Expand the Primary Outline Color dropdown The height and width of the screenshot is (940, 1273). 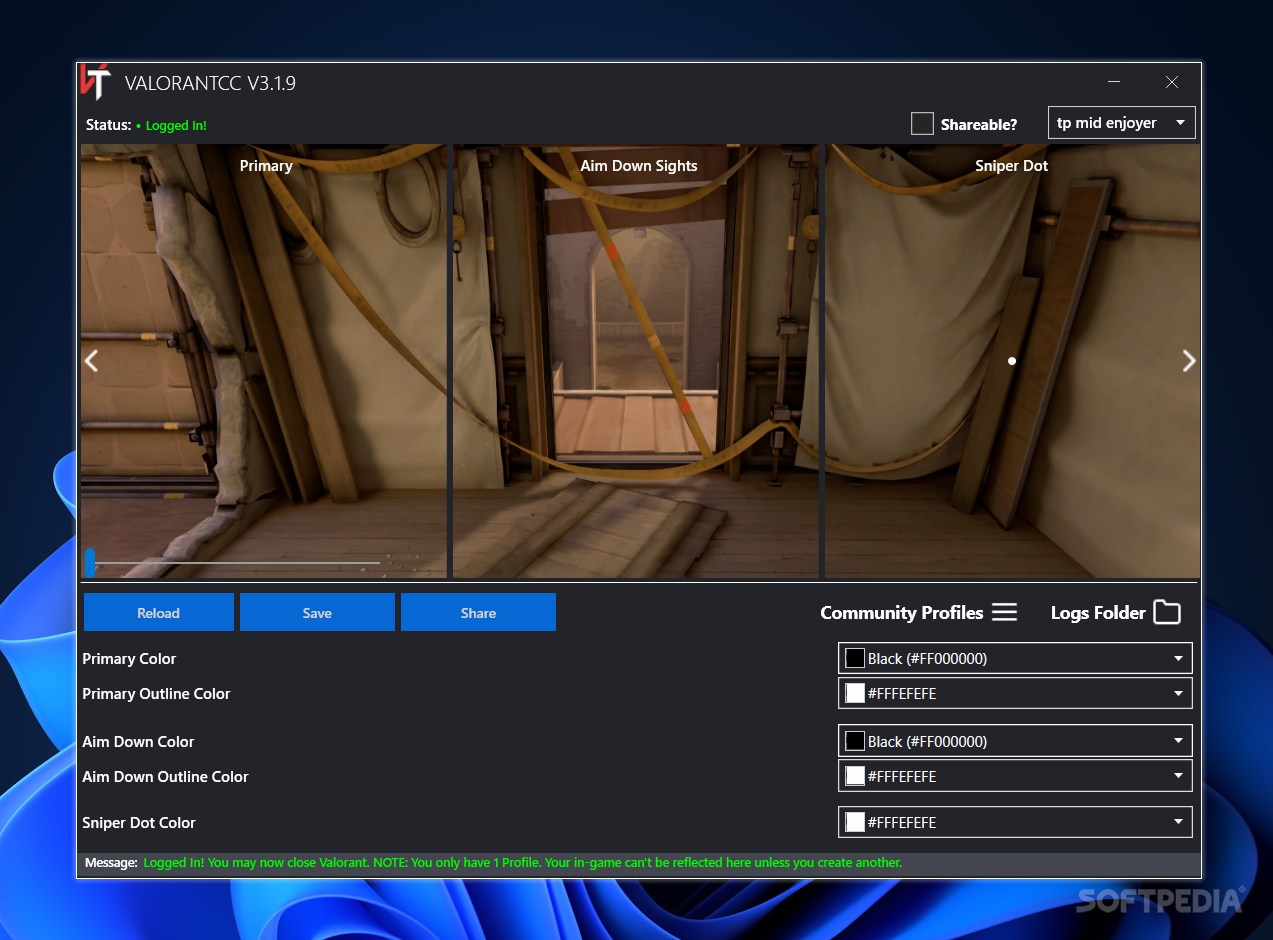(1015, 693)
